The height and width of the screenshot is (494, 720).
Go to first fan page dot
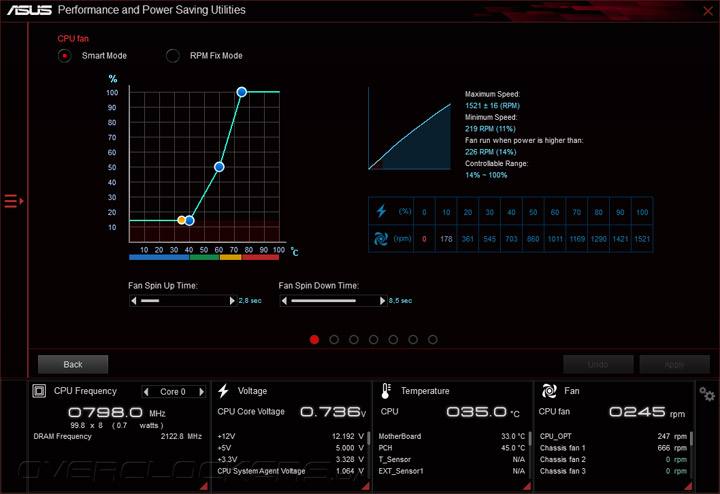pyautogui.click(x=314, y=339)
